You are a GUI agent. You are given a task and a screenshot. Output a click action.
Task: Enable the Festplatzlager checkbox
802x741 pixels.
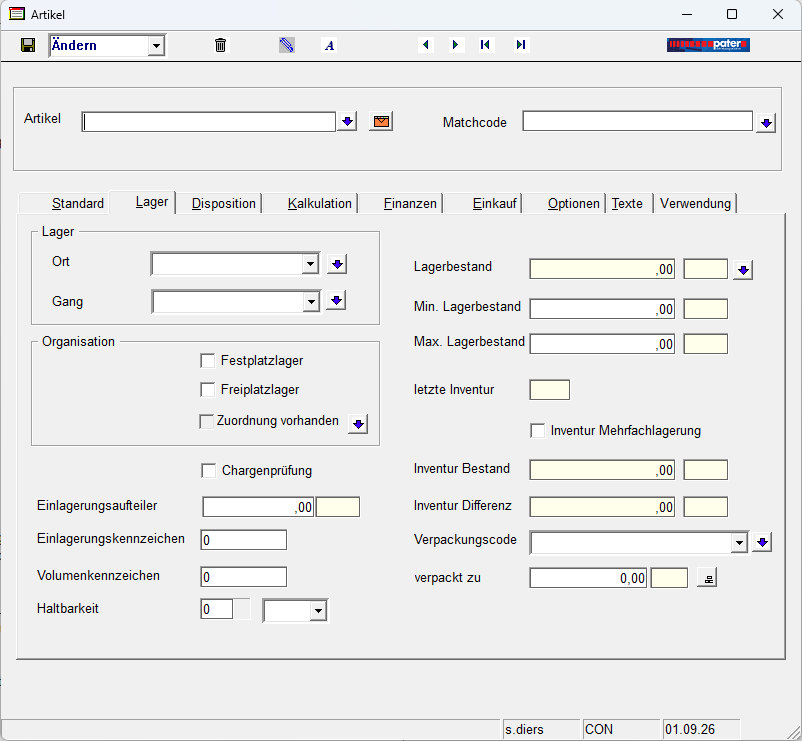208,361
